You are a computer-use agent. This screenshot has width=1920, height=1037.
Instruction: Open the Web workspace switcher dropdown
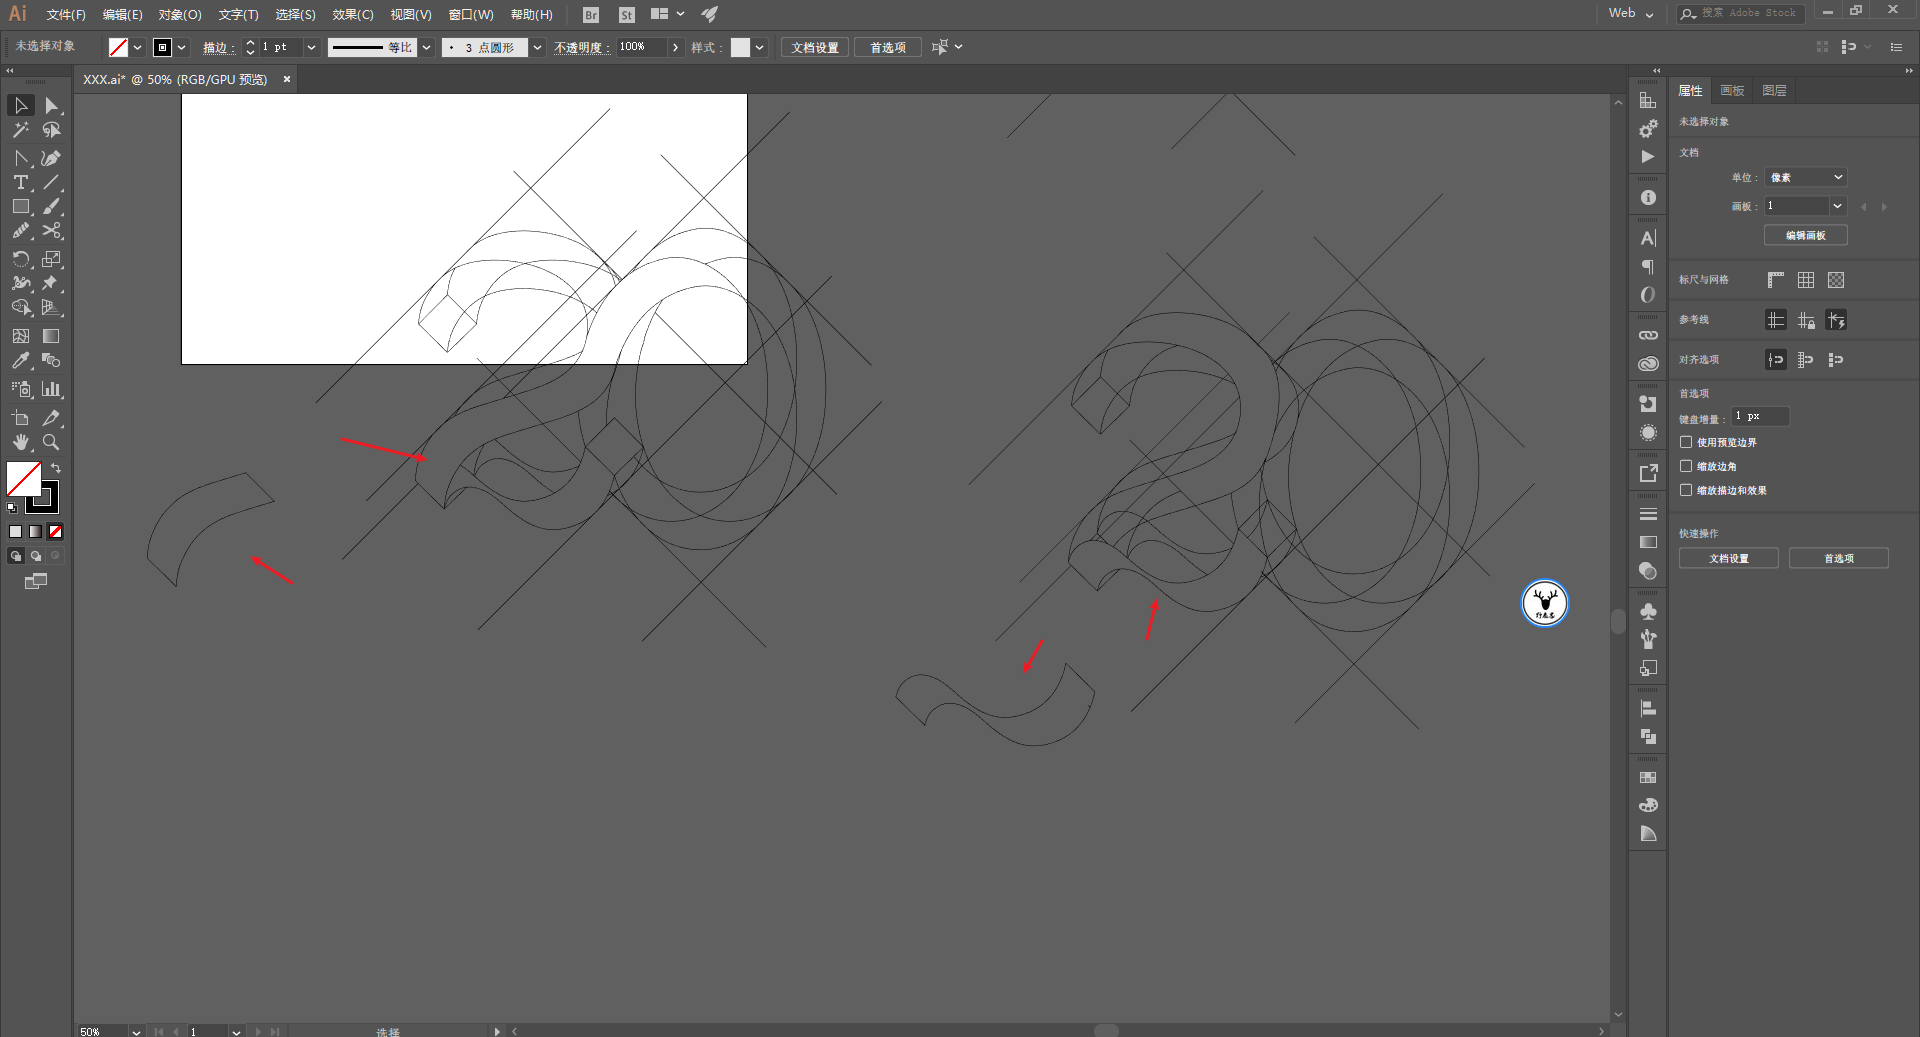tap(1631, 13)
